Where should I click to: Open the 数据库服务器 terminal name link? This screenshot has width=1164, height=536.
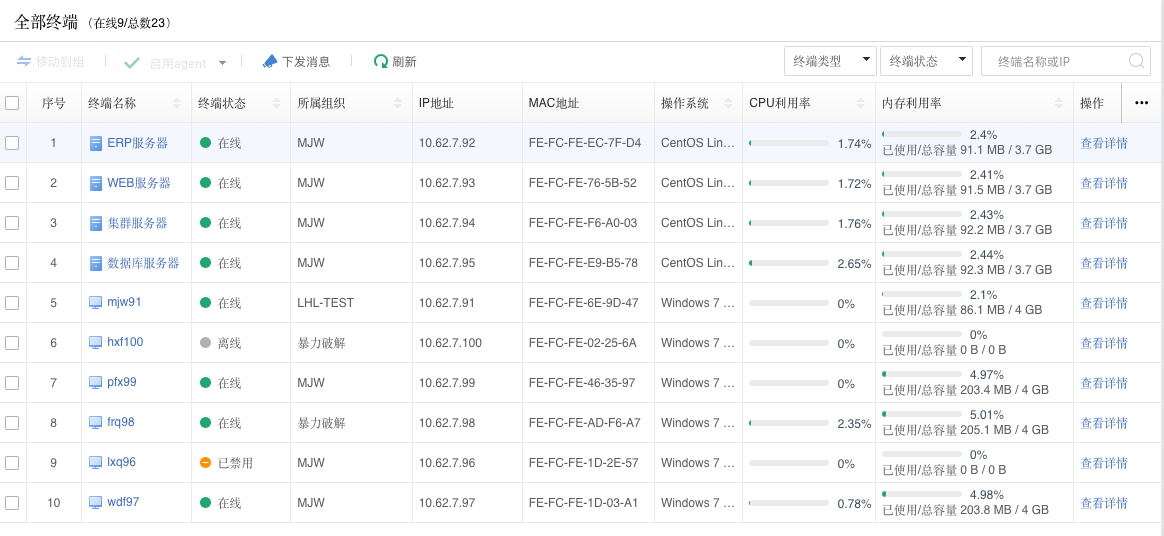(x=143, y=263)
